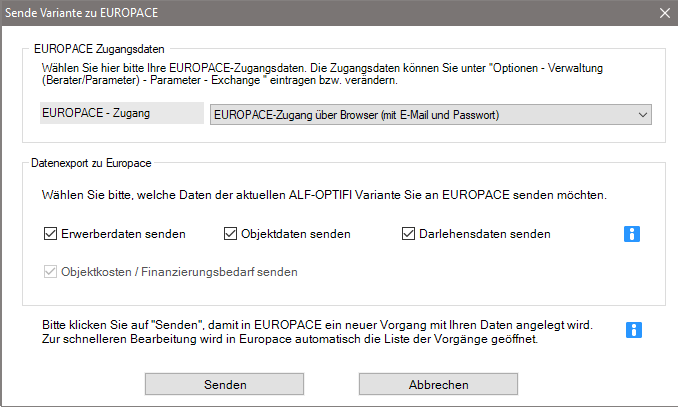Click the EUROPACE - Zugang label field
The width and height of the screenshot is (678, 407).
tap(122, 113)
